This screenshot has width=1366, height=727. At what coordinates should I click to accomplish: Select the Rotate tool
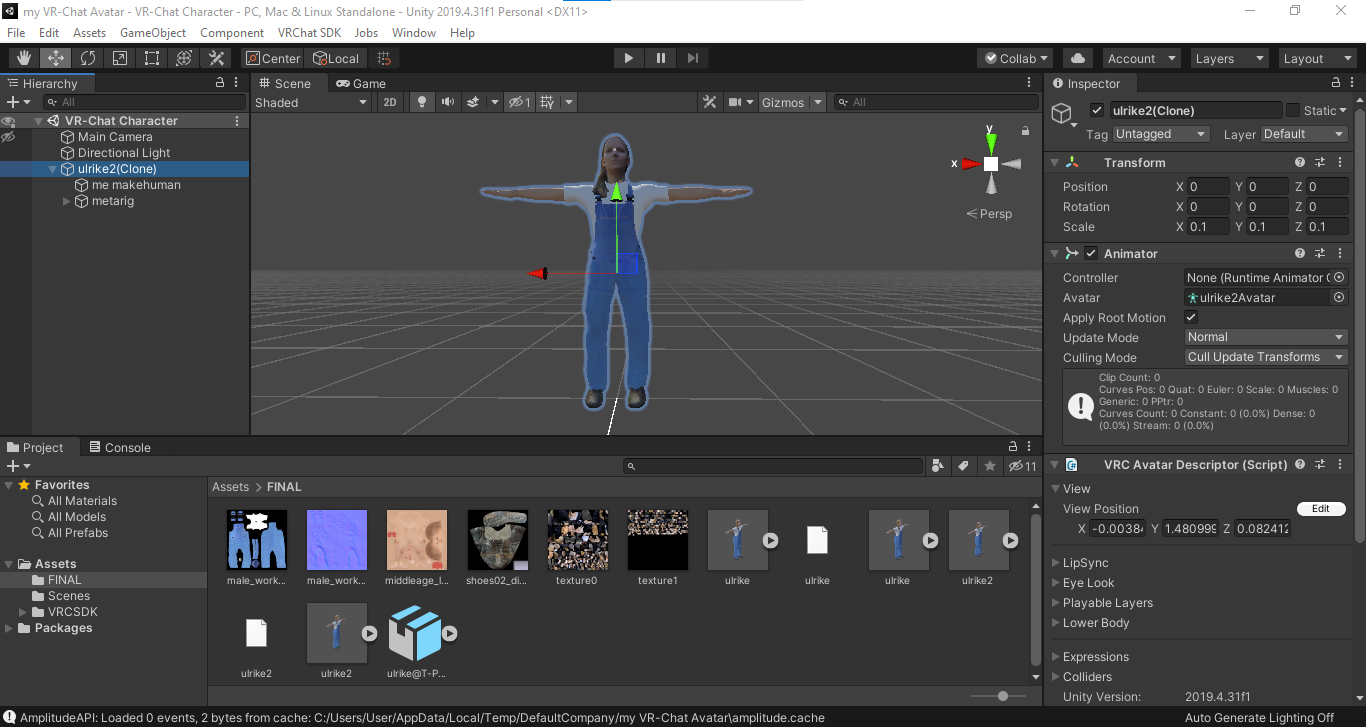click(87, 58)
